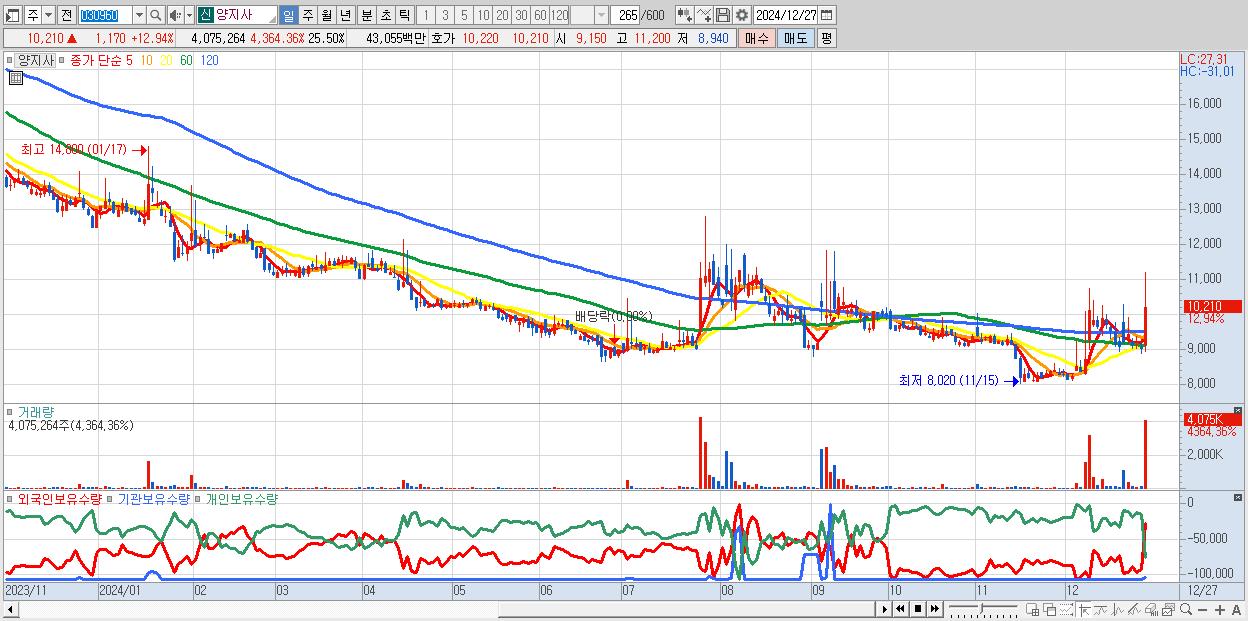This screenshot has height=621, width=1248.
Task: Click the overlapping windows icon
Action: (x=1050, y=609)
